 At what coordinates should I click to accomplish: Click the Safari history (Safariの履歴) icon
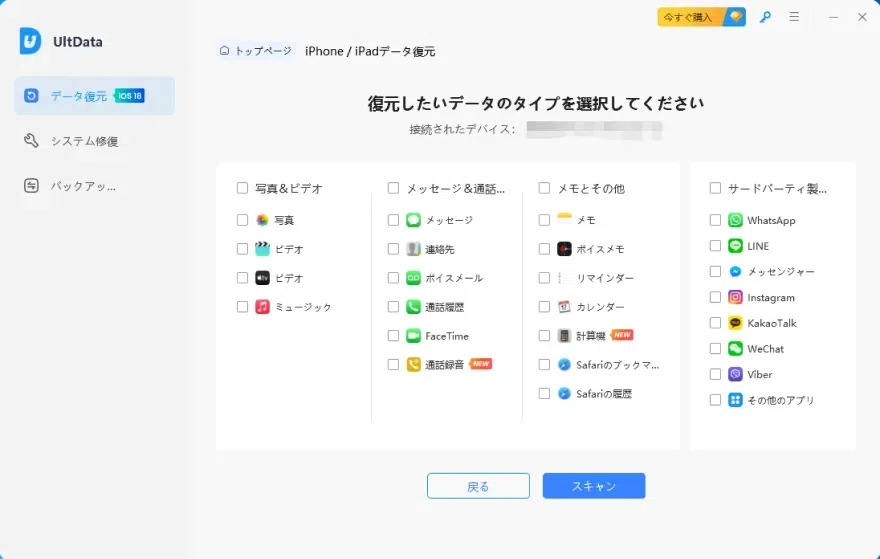(564, 393)
